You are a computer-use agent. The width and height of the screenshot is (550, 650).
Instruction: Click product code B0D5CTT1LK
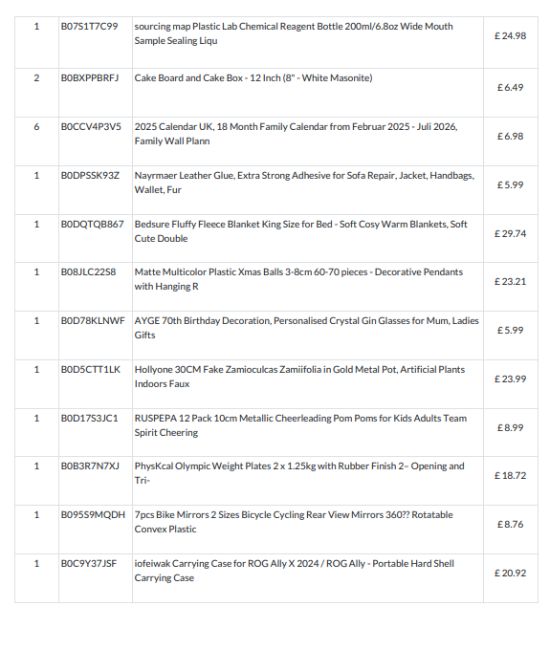(x=91, y=370)
